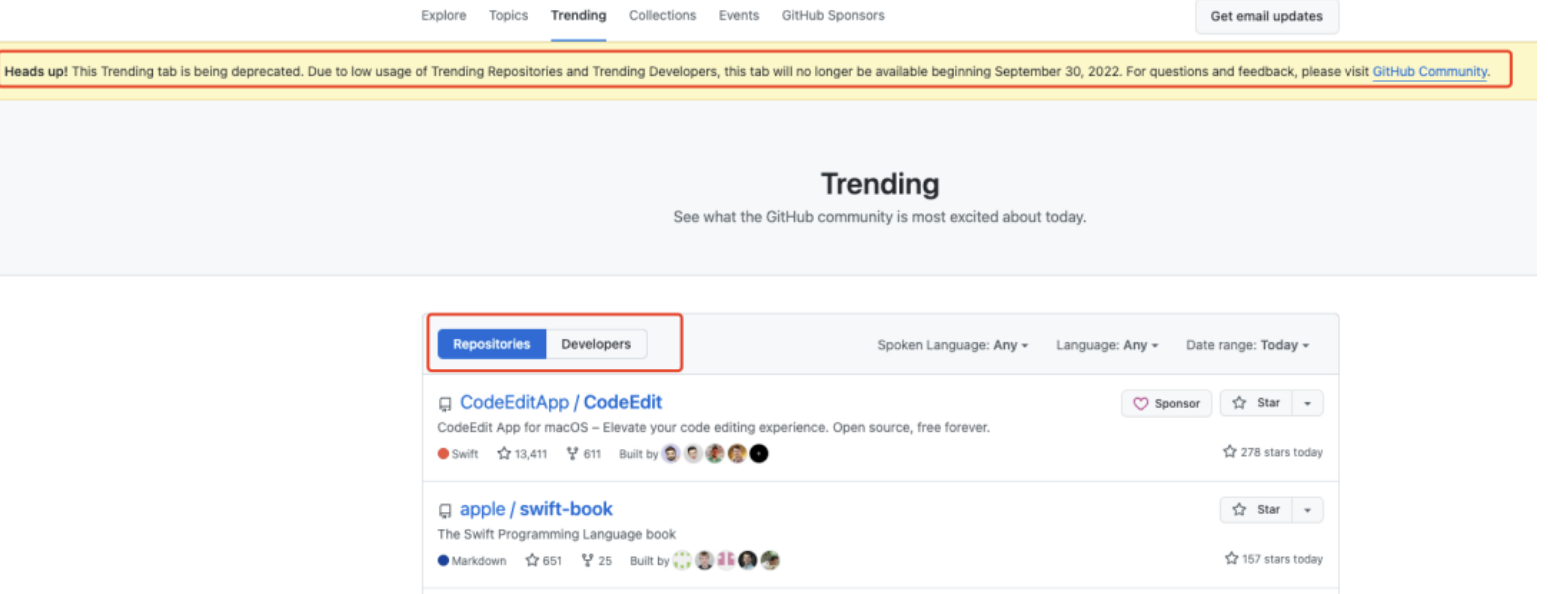
Task: Click first contributor avatar for swift-book
Action: point(682,560)
